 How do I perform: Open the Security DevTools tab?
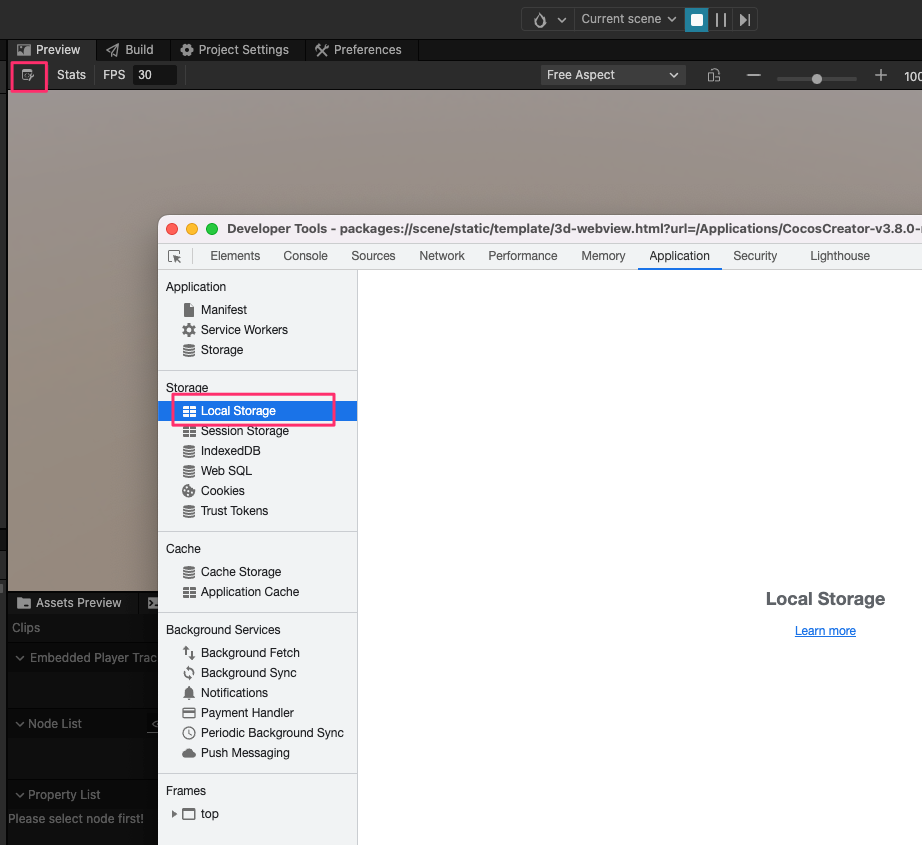(x=755, y=256)
